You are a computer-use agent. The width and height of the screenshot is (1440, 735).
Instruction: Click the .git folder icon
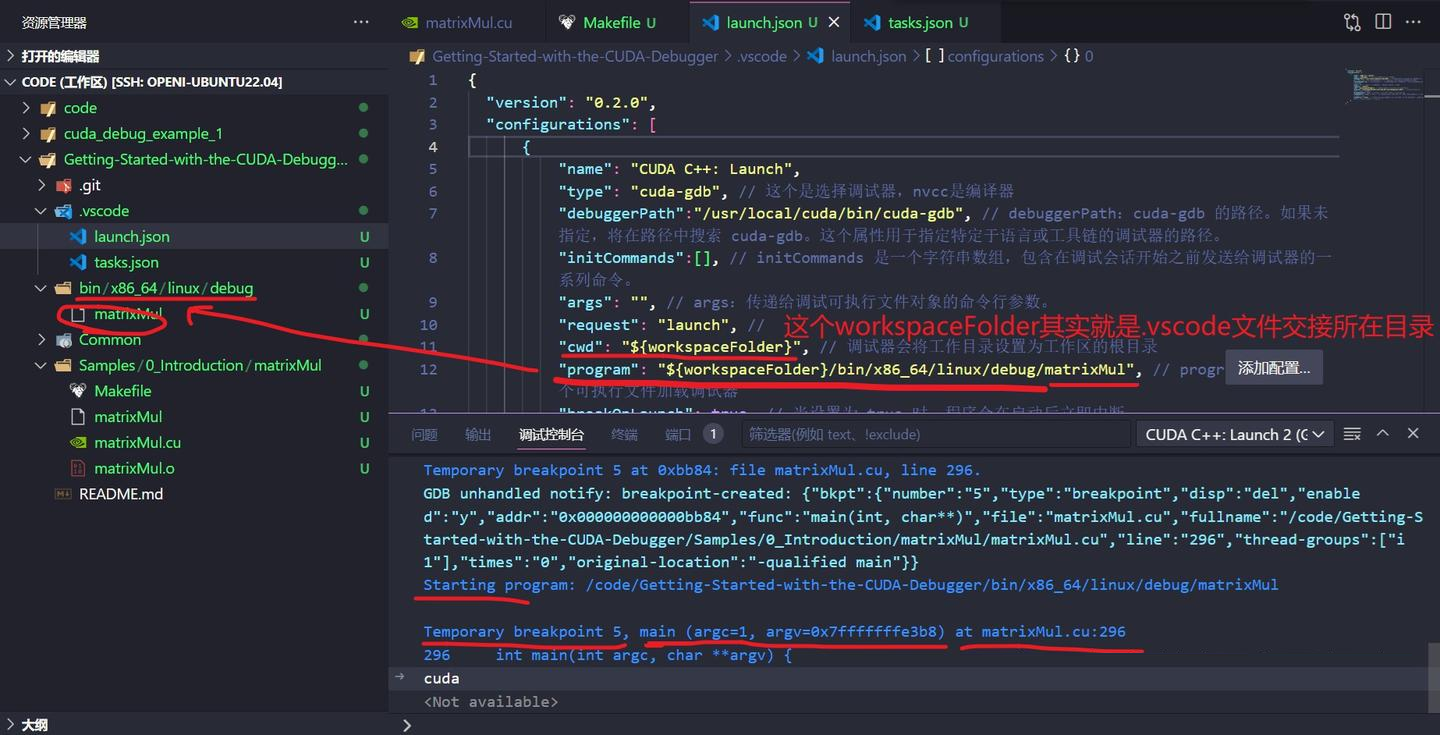[x=64, y=185]
